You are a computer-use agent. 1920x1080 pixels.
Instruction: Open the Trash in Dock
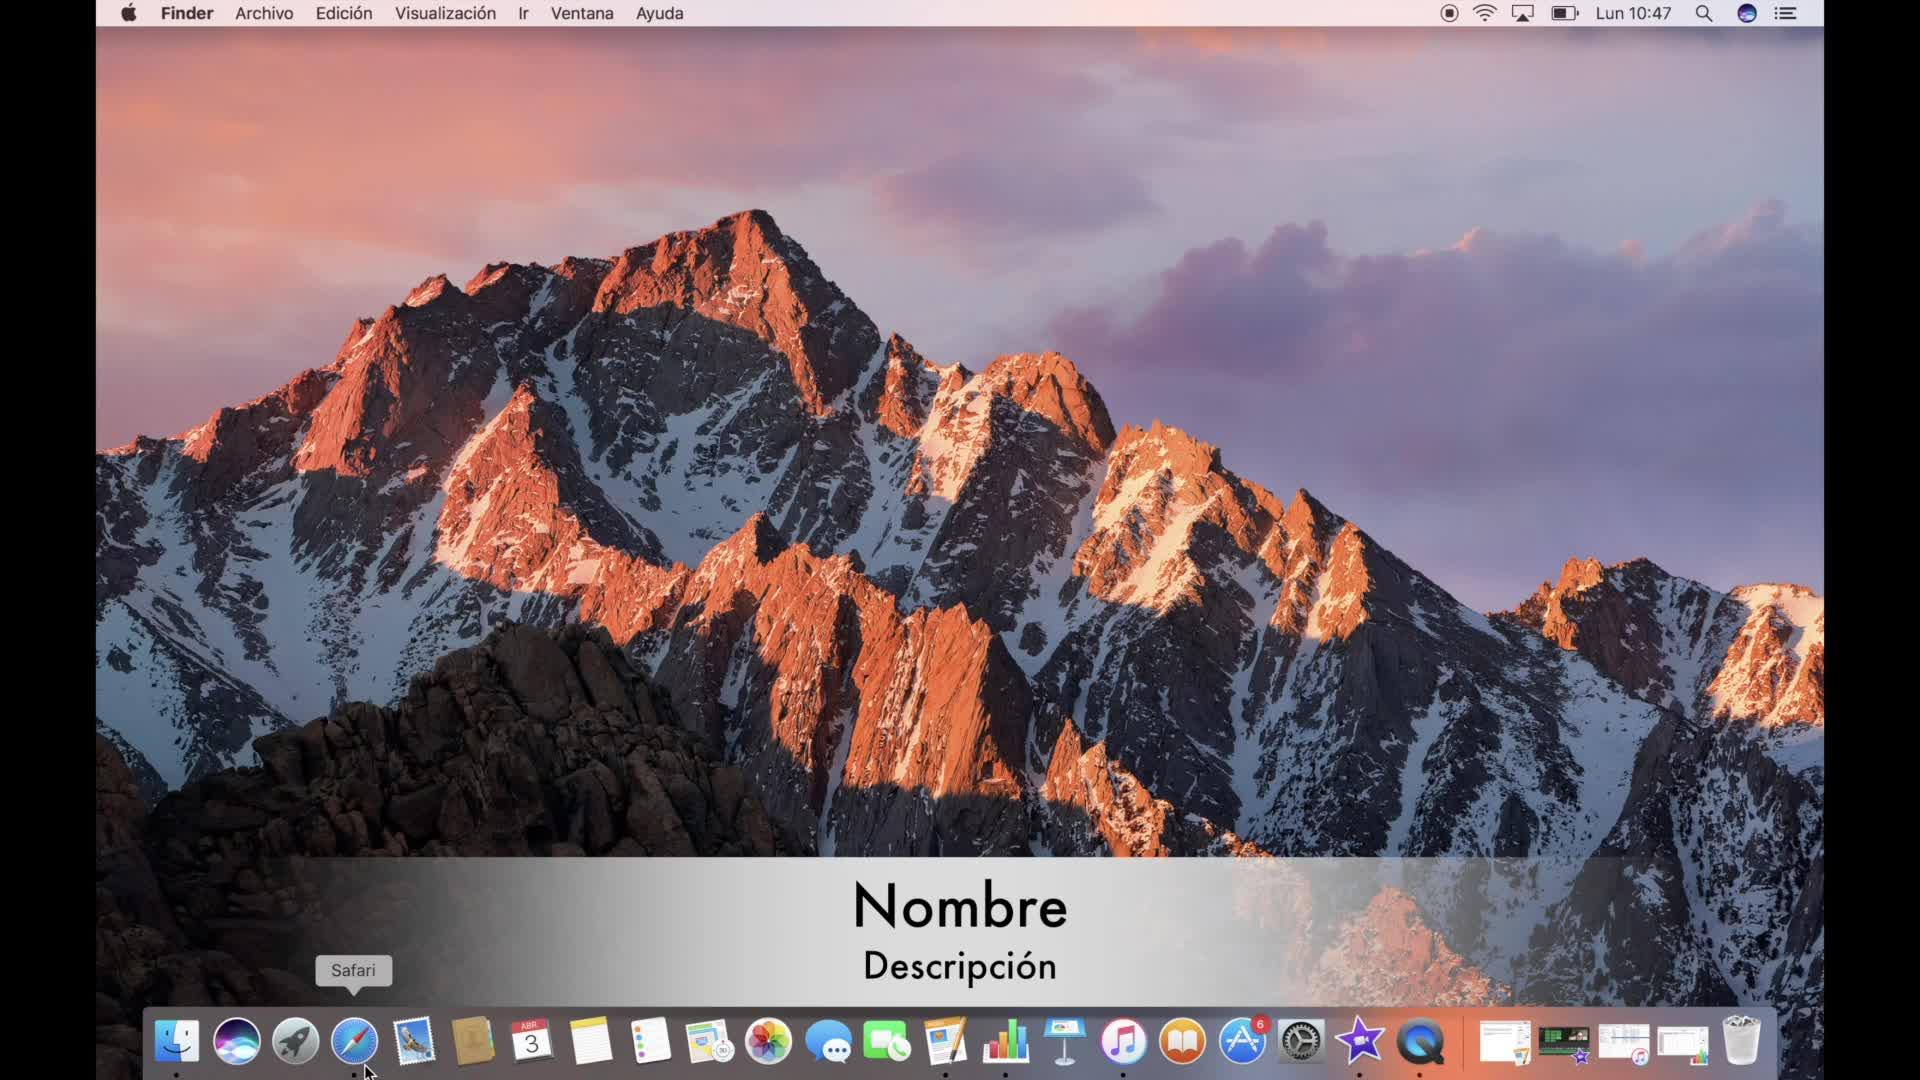1741,1041
